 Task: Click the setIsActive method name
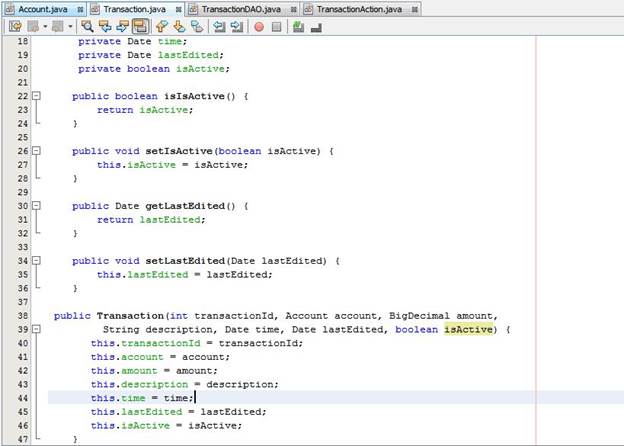coord(179,151)
